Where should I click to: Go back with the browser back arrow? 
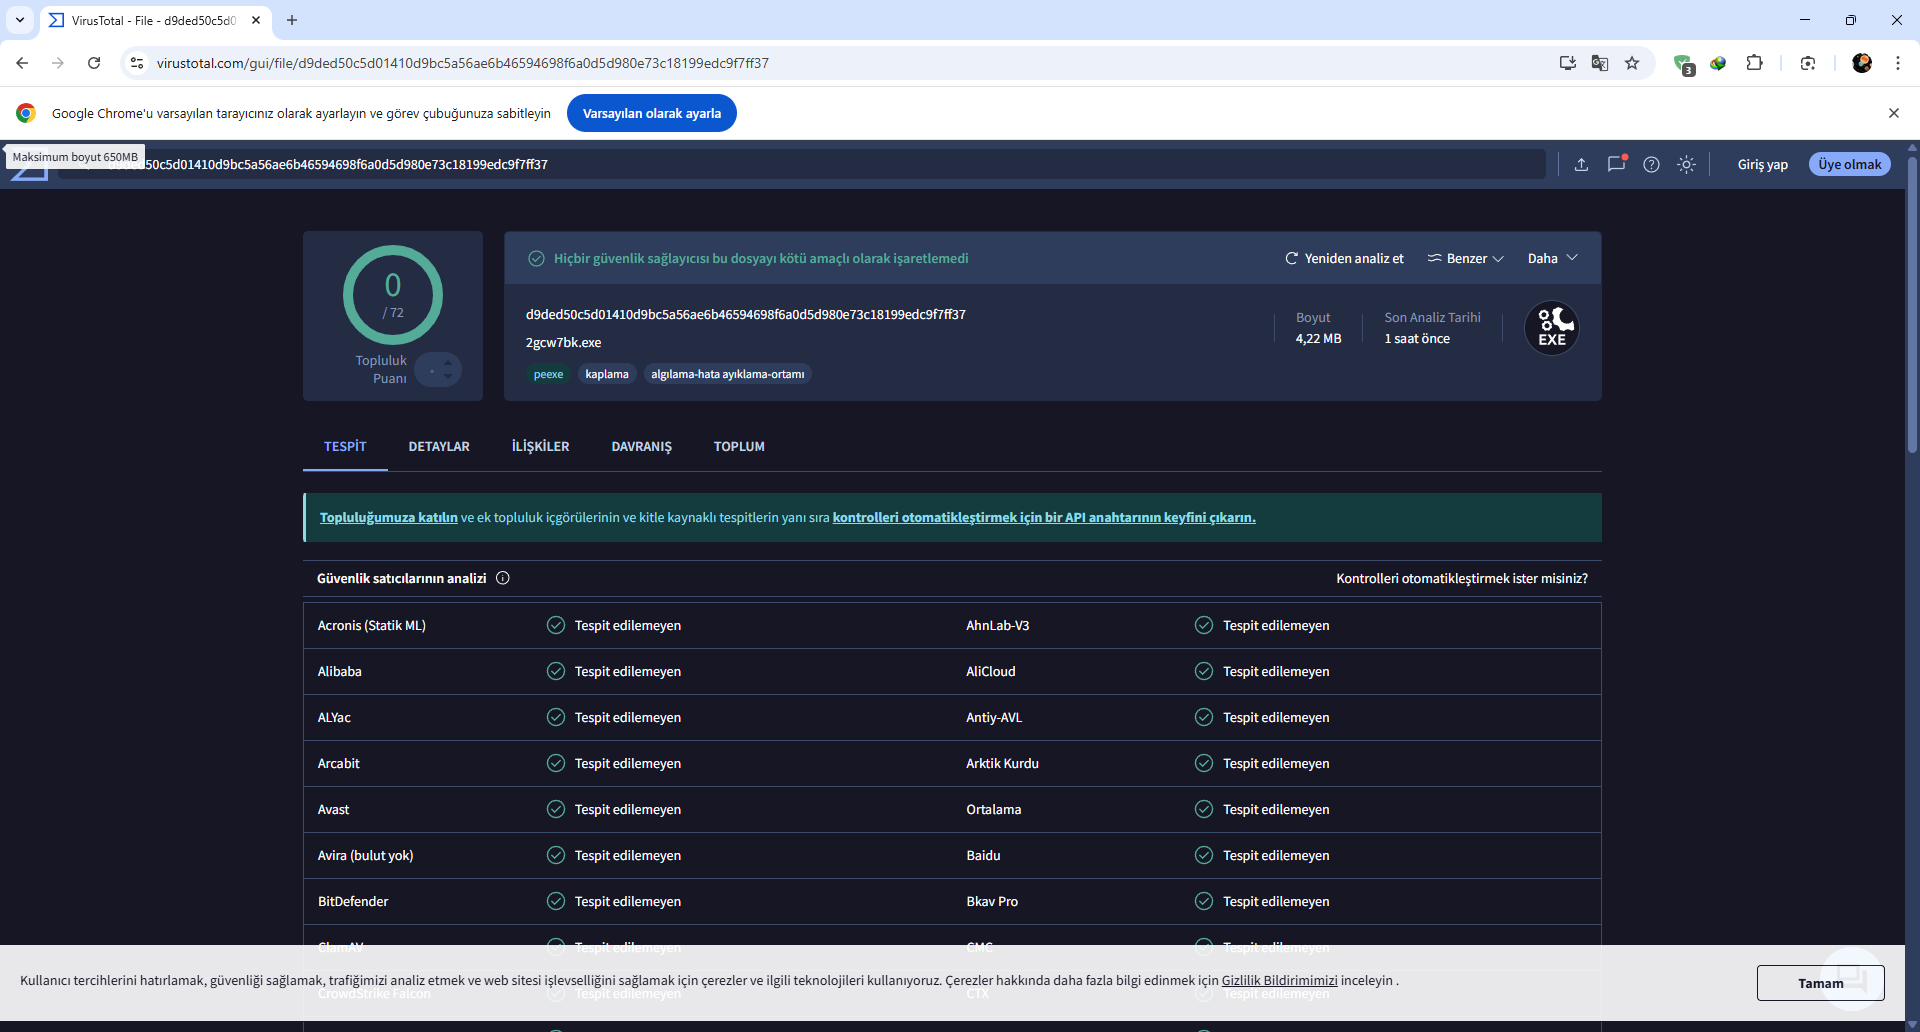tap(22, 63)
